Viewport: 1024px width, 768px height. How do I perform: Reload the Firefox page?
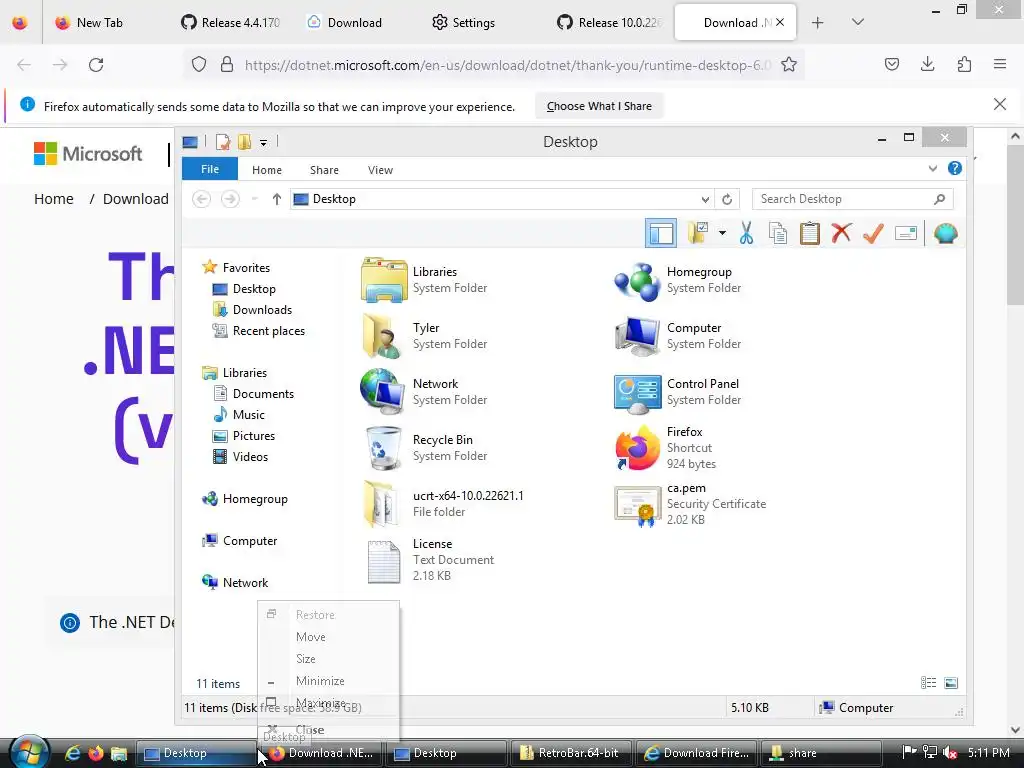pos(96,65)
